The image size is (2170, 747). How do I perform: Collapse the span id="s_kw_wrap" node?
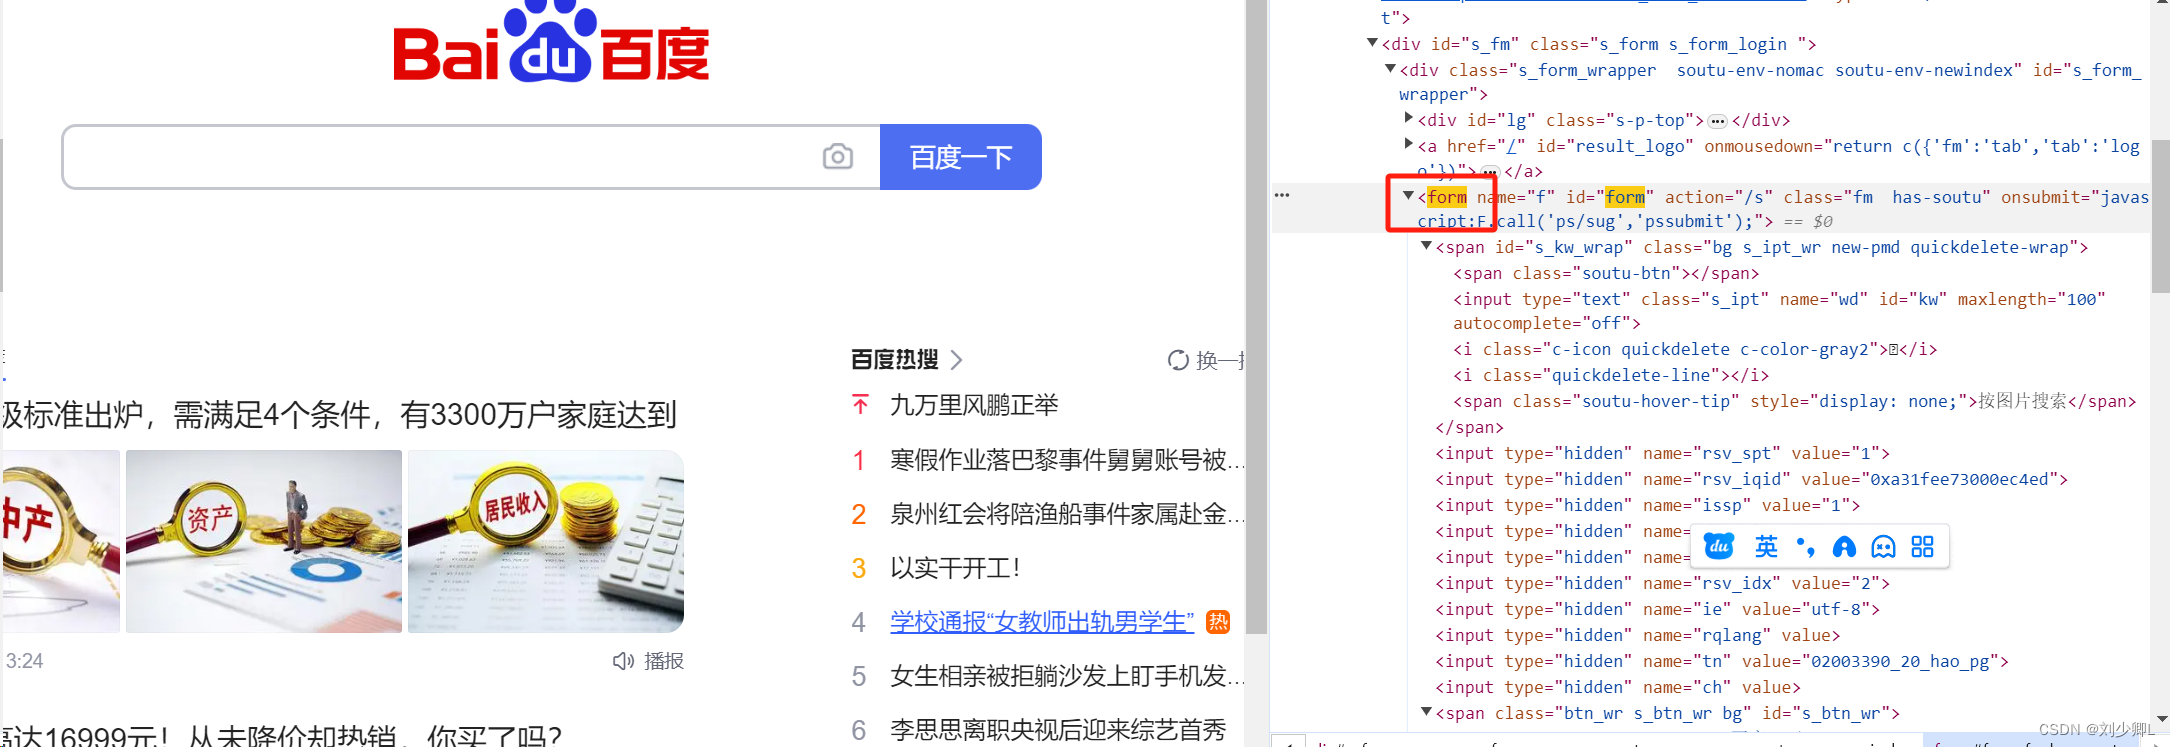1427,246
